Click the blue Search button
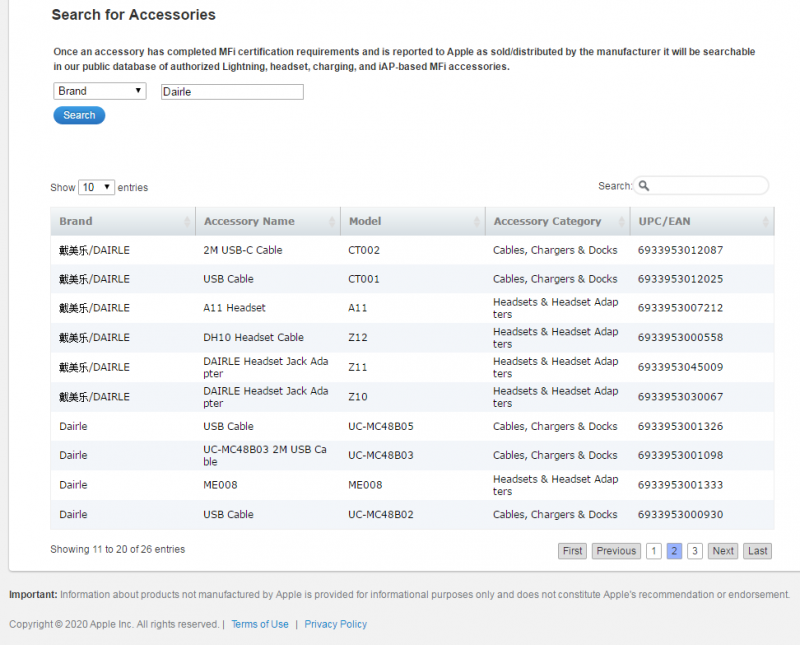The height and width of the screenshot is (645, 800). [x=79, y=115]
